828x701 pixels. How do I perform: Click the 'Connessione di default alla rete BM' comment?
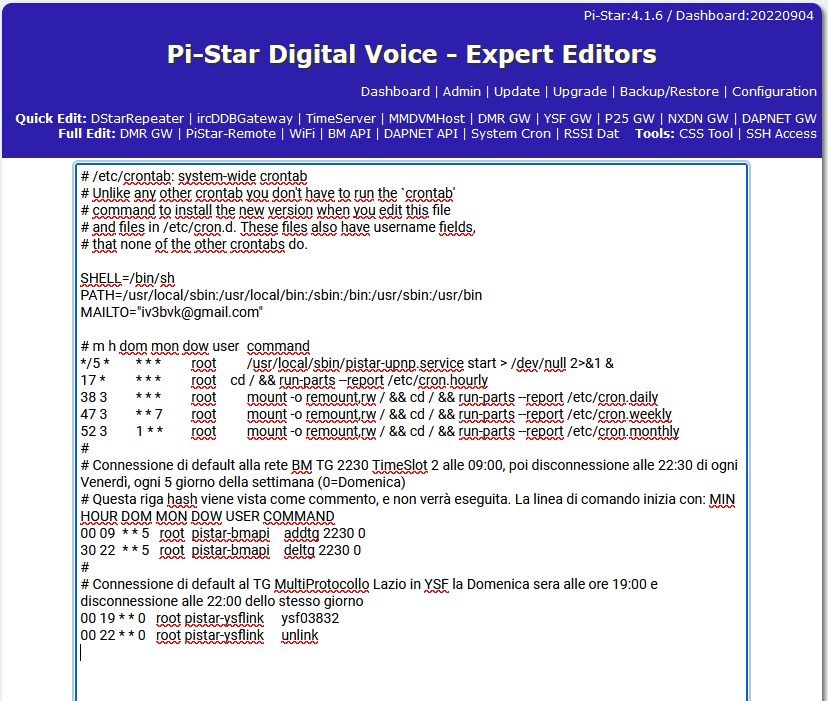point(409,474)
